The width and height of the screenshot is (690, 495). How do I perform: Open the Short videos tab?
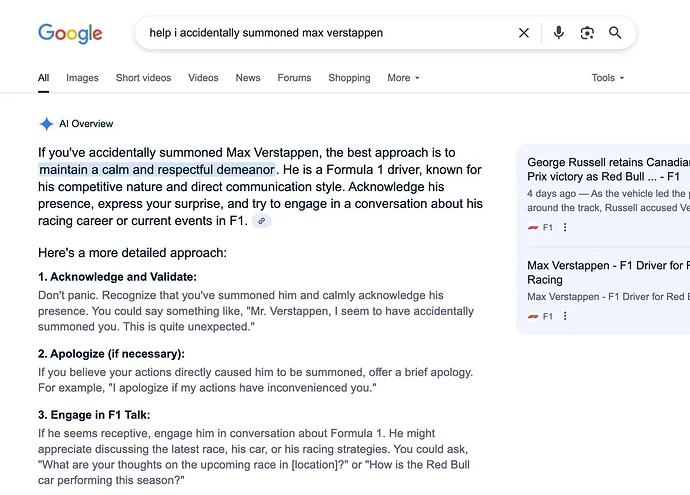[x=143, y=78]
